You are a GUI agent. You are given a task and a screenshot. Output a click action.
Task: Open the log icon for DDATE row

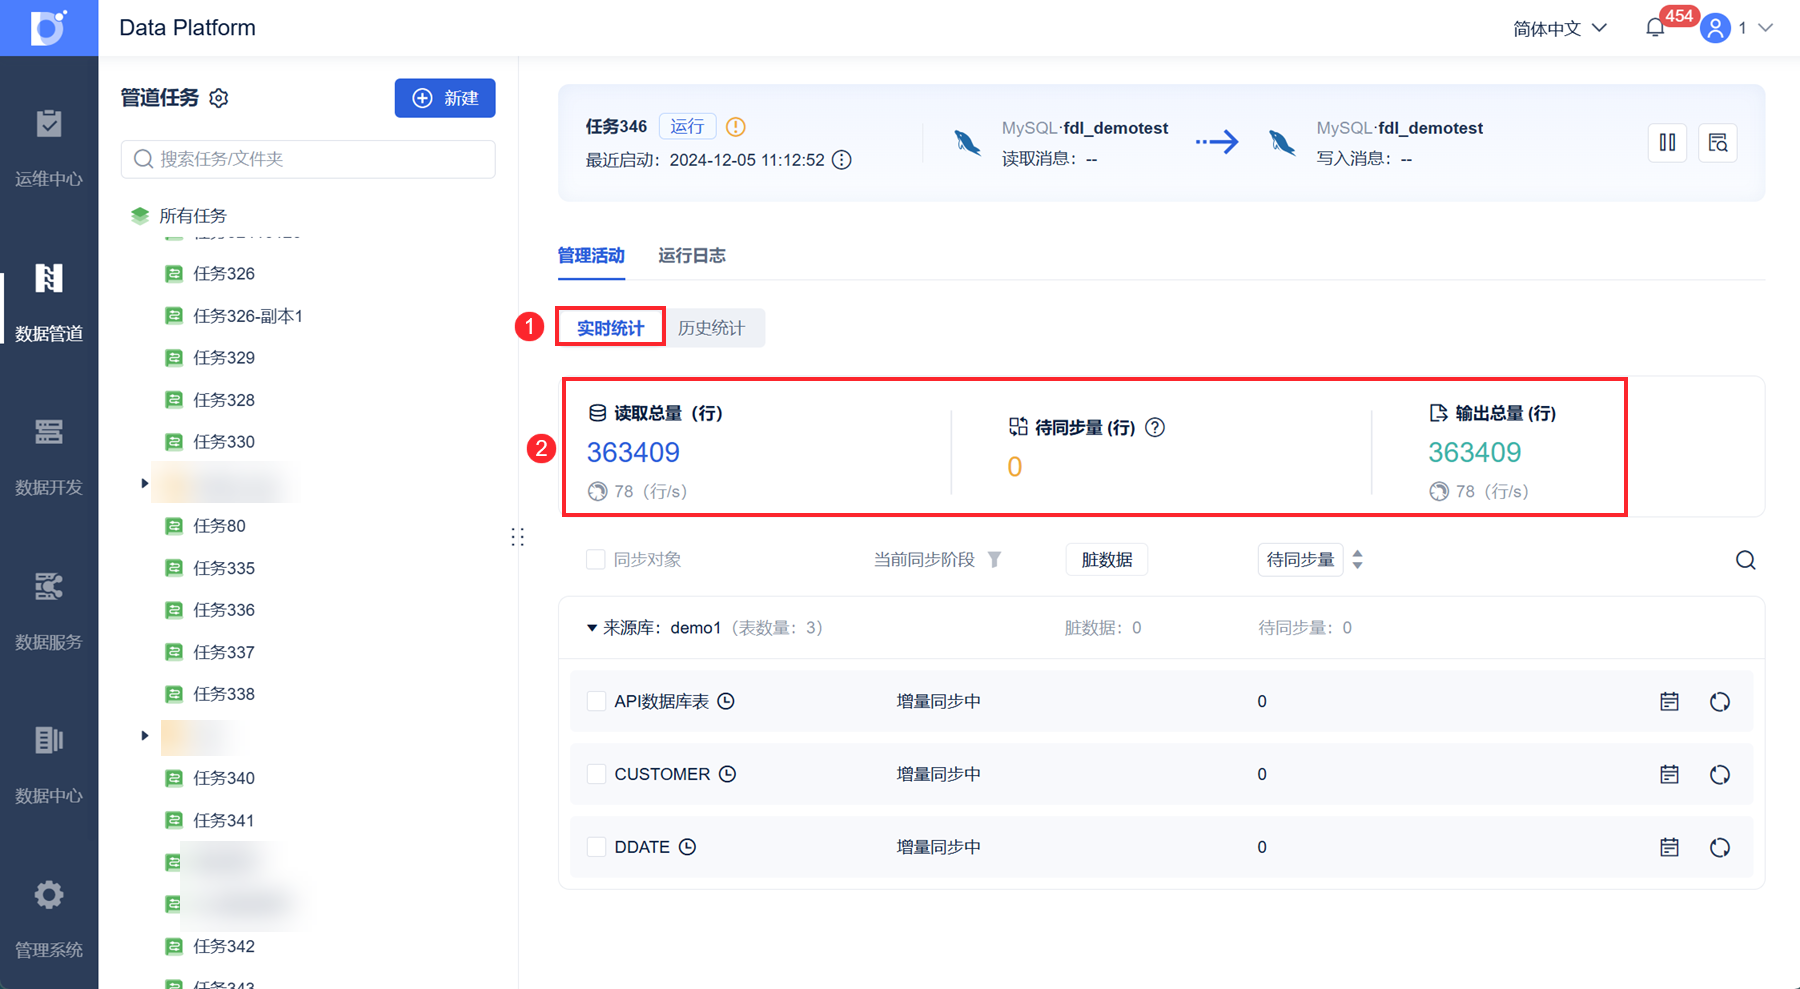[x=1669, y=847]
